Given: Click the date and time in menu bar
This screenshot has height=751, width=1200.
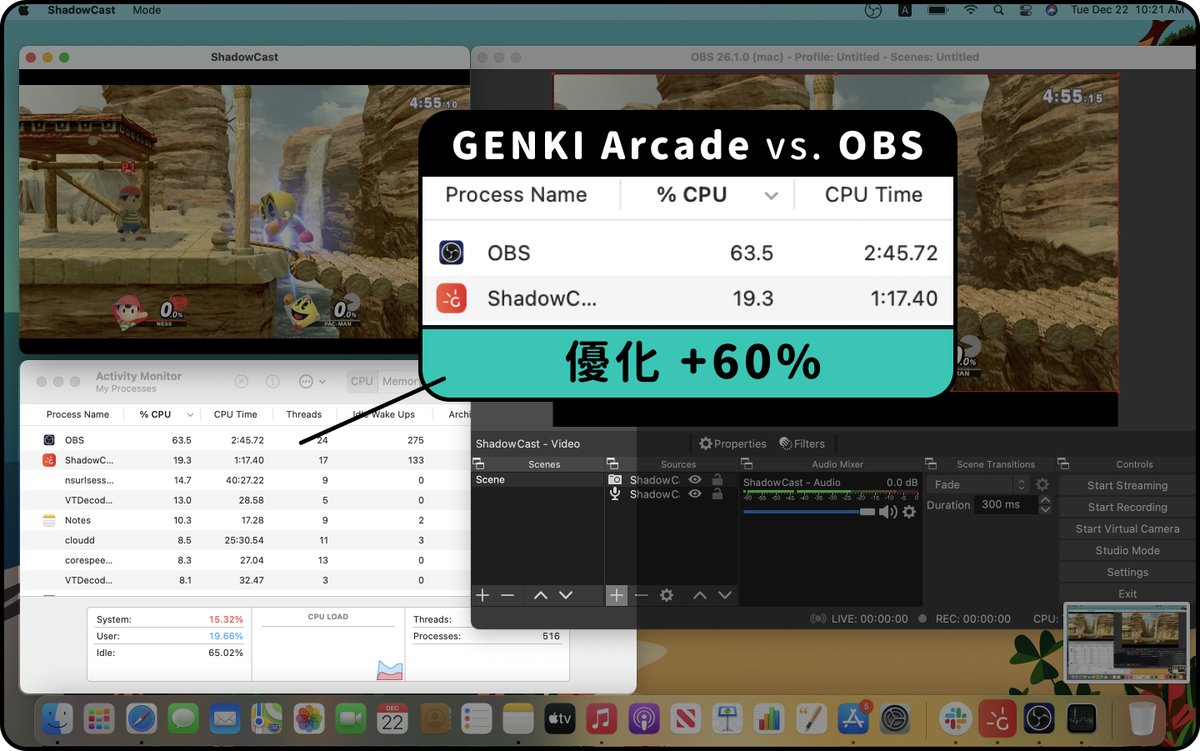Looking at the screenshot, I should pos(1127,10).
